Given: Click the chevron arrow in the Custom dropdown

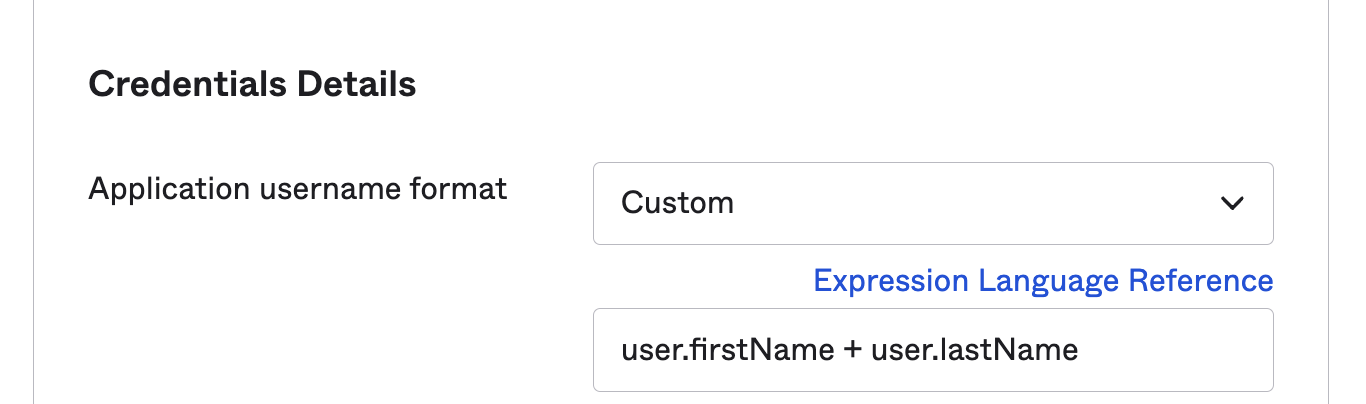Looking at the screenshot, I should [x=1232, y=203].
